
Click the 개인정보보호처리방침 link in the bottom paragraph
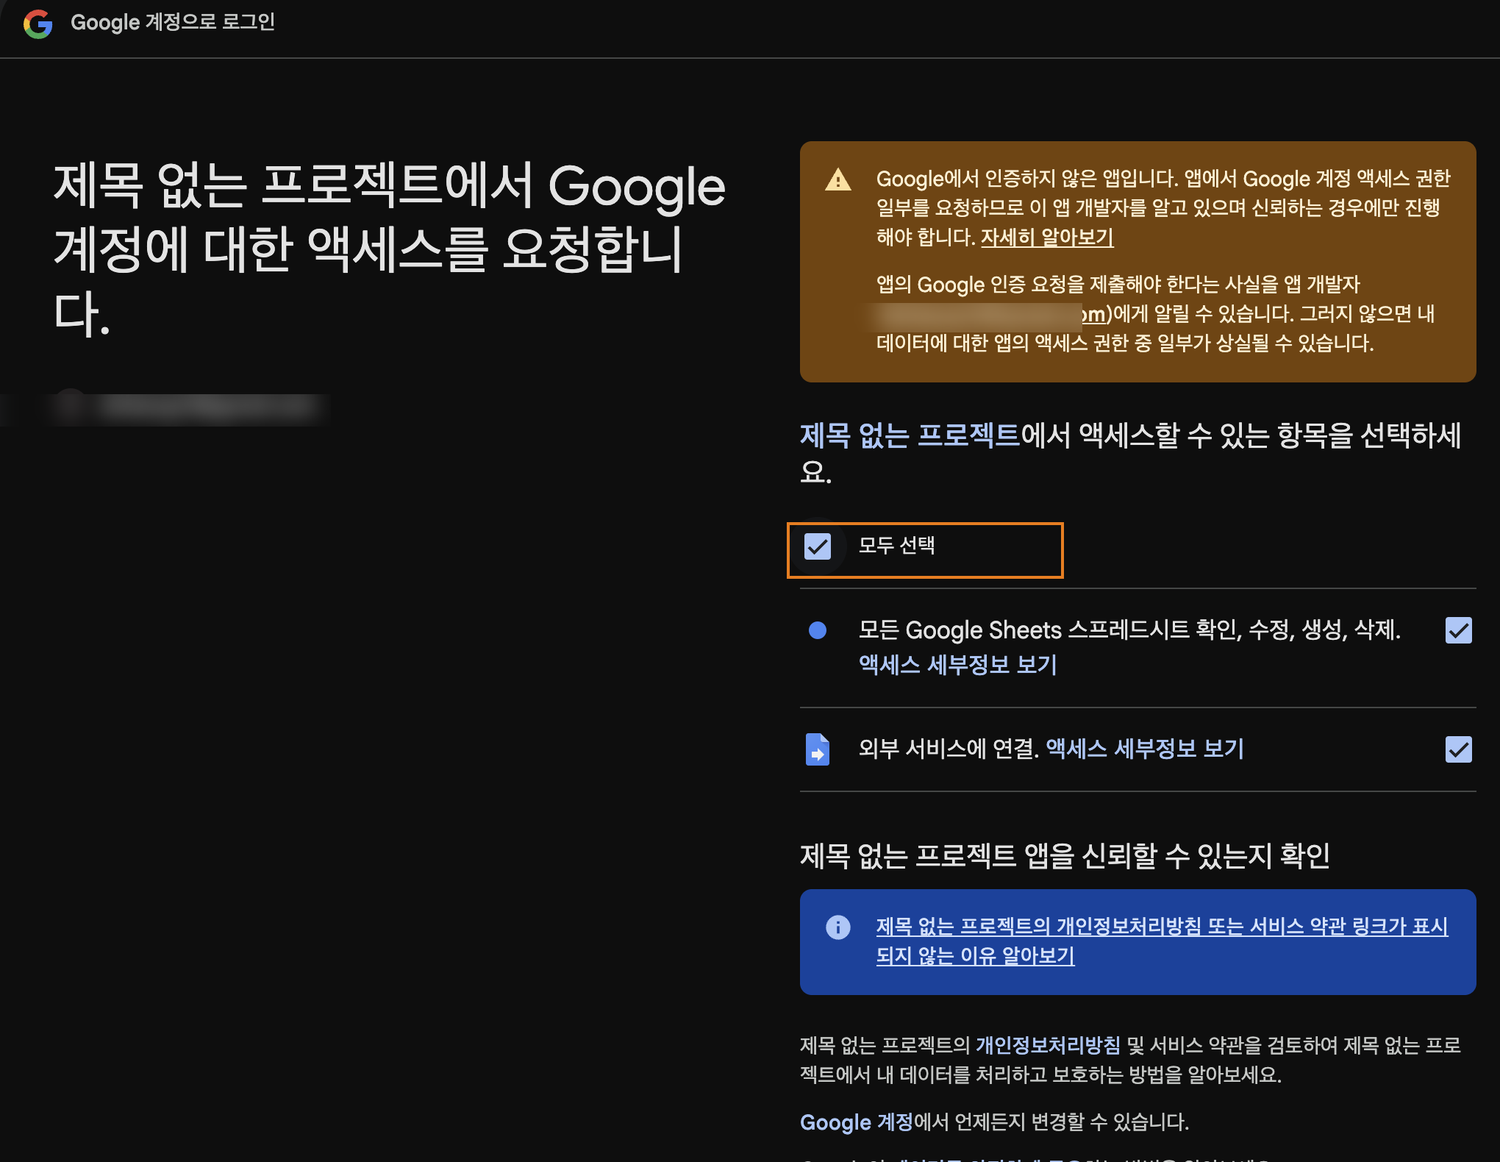(x=1048, y=1045)
